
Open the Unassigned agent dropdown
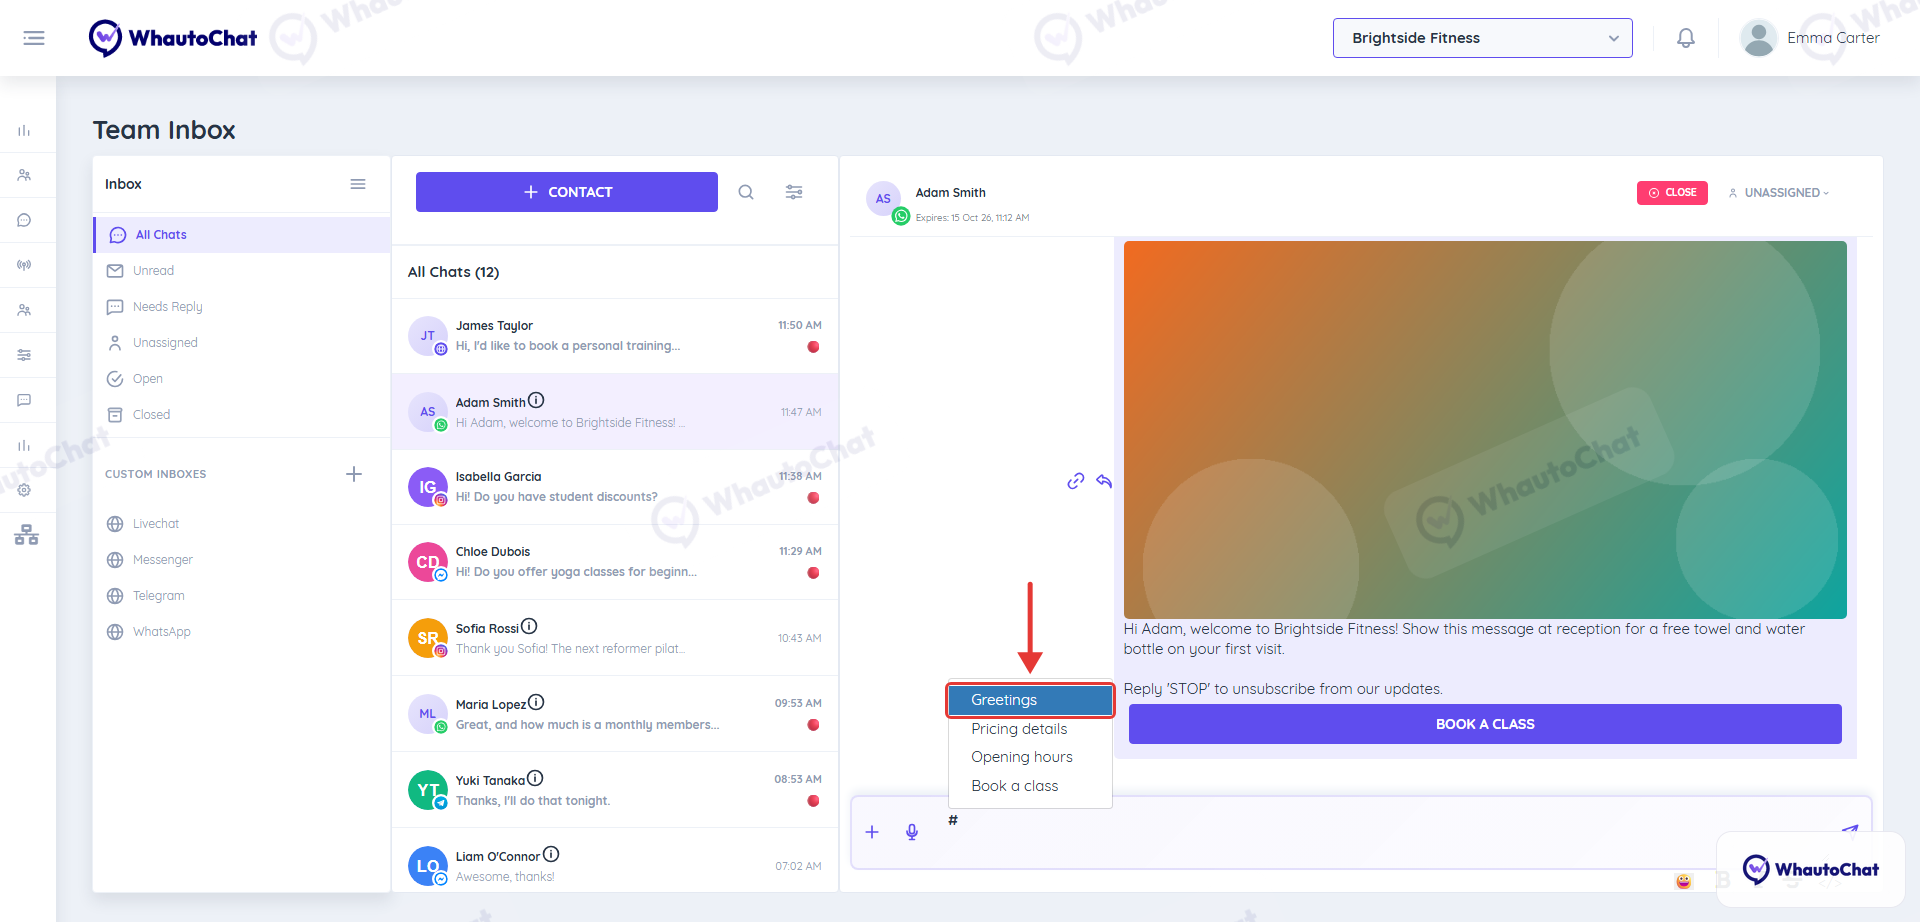coord(1779,192)
